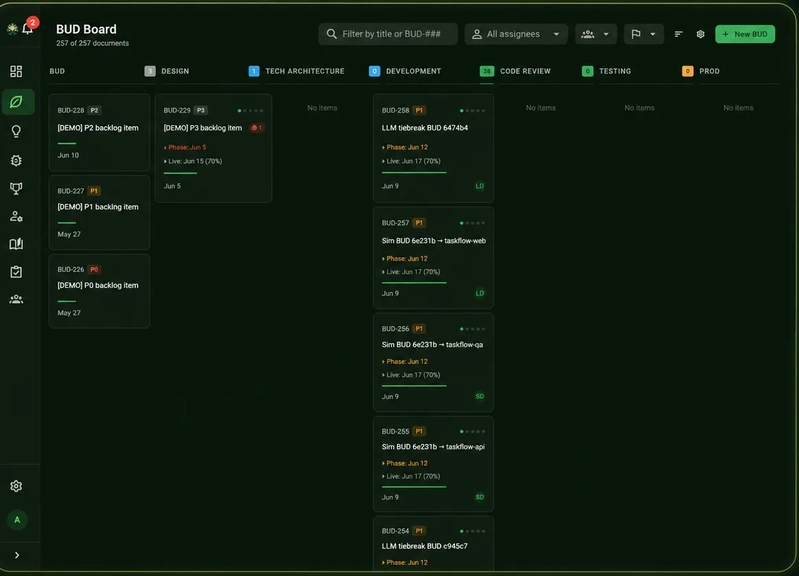Open the team group filter dropdown

click(x=596, y=34)
